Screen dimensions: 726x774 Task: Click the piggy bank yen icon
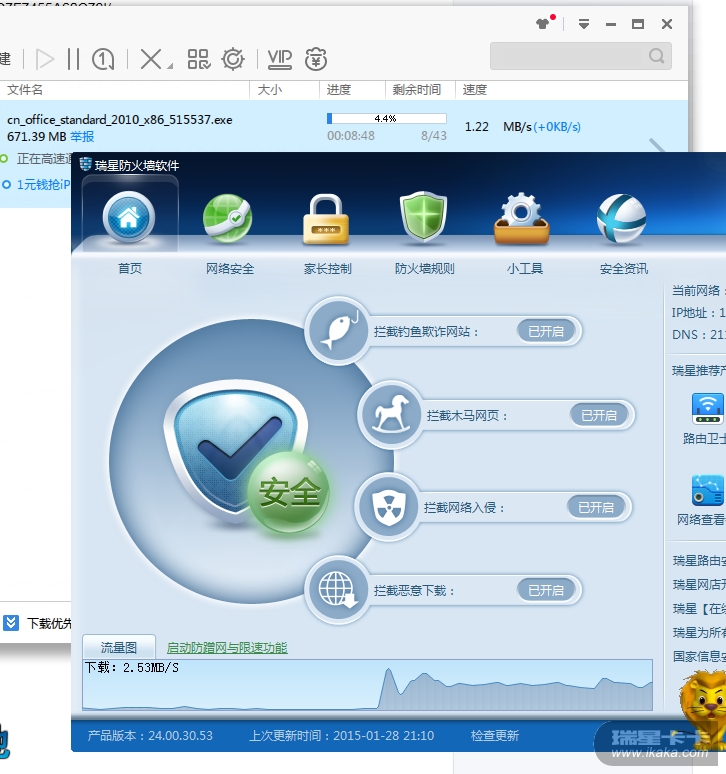(316, 59)
